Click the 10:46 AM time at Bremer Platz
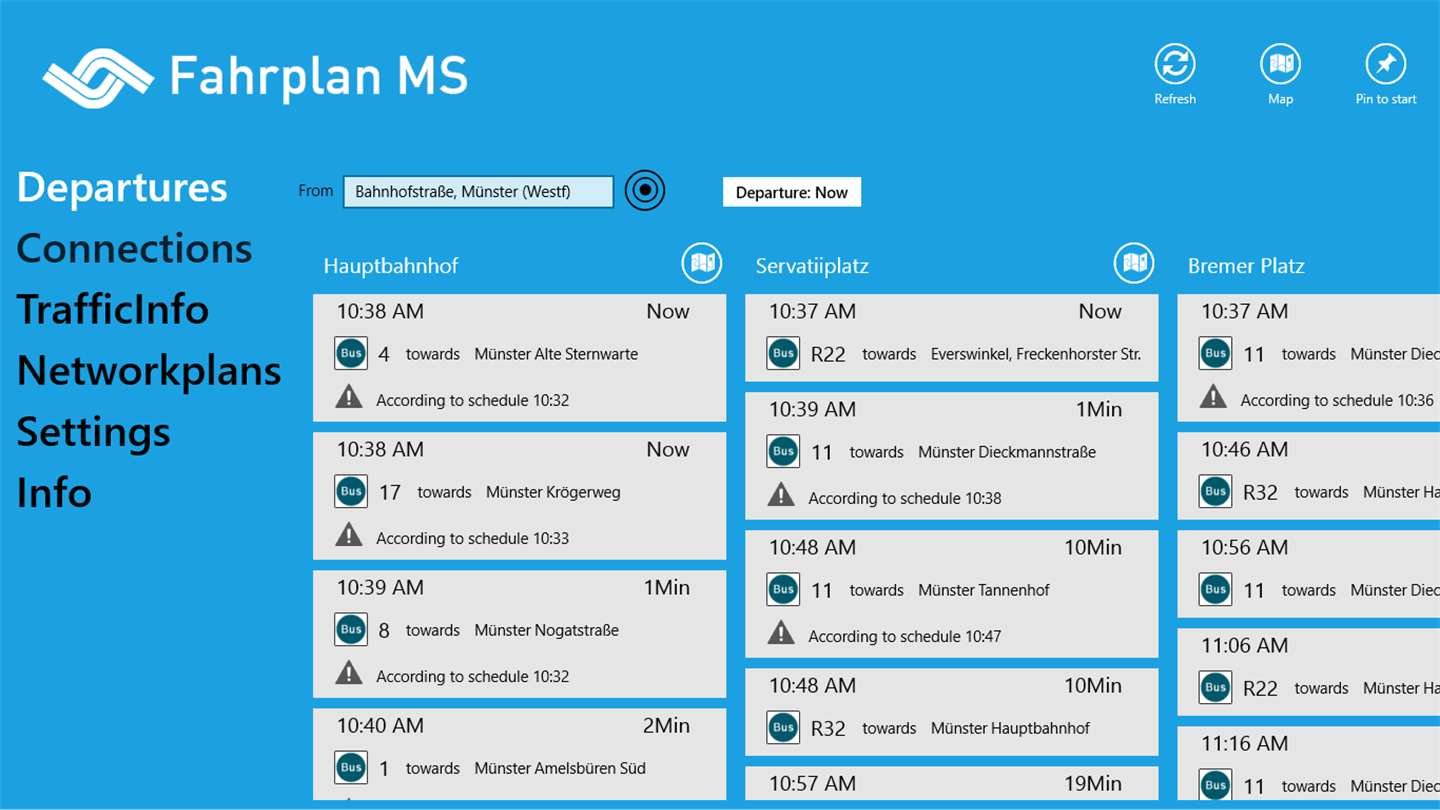The image size is (1440, 810). (x=1244, y=449)
